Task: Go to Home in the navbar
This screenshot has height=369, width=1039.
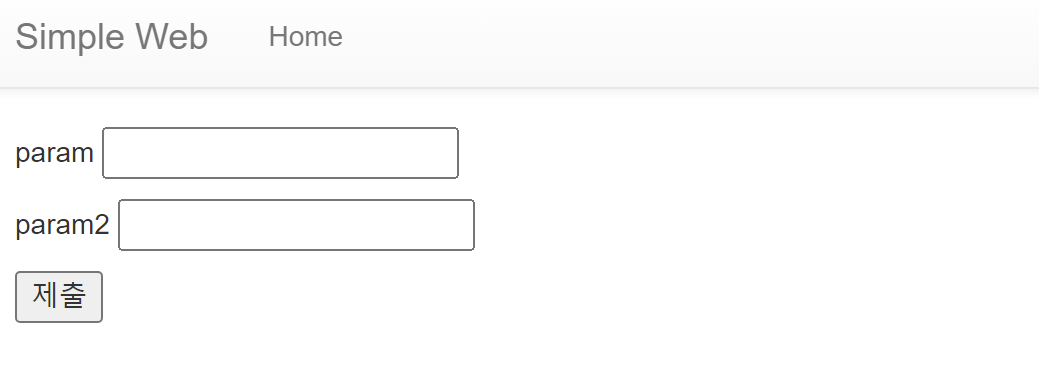Action: coord(305,36)
